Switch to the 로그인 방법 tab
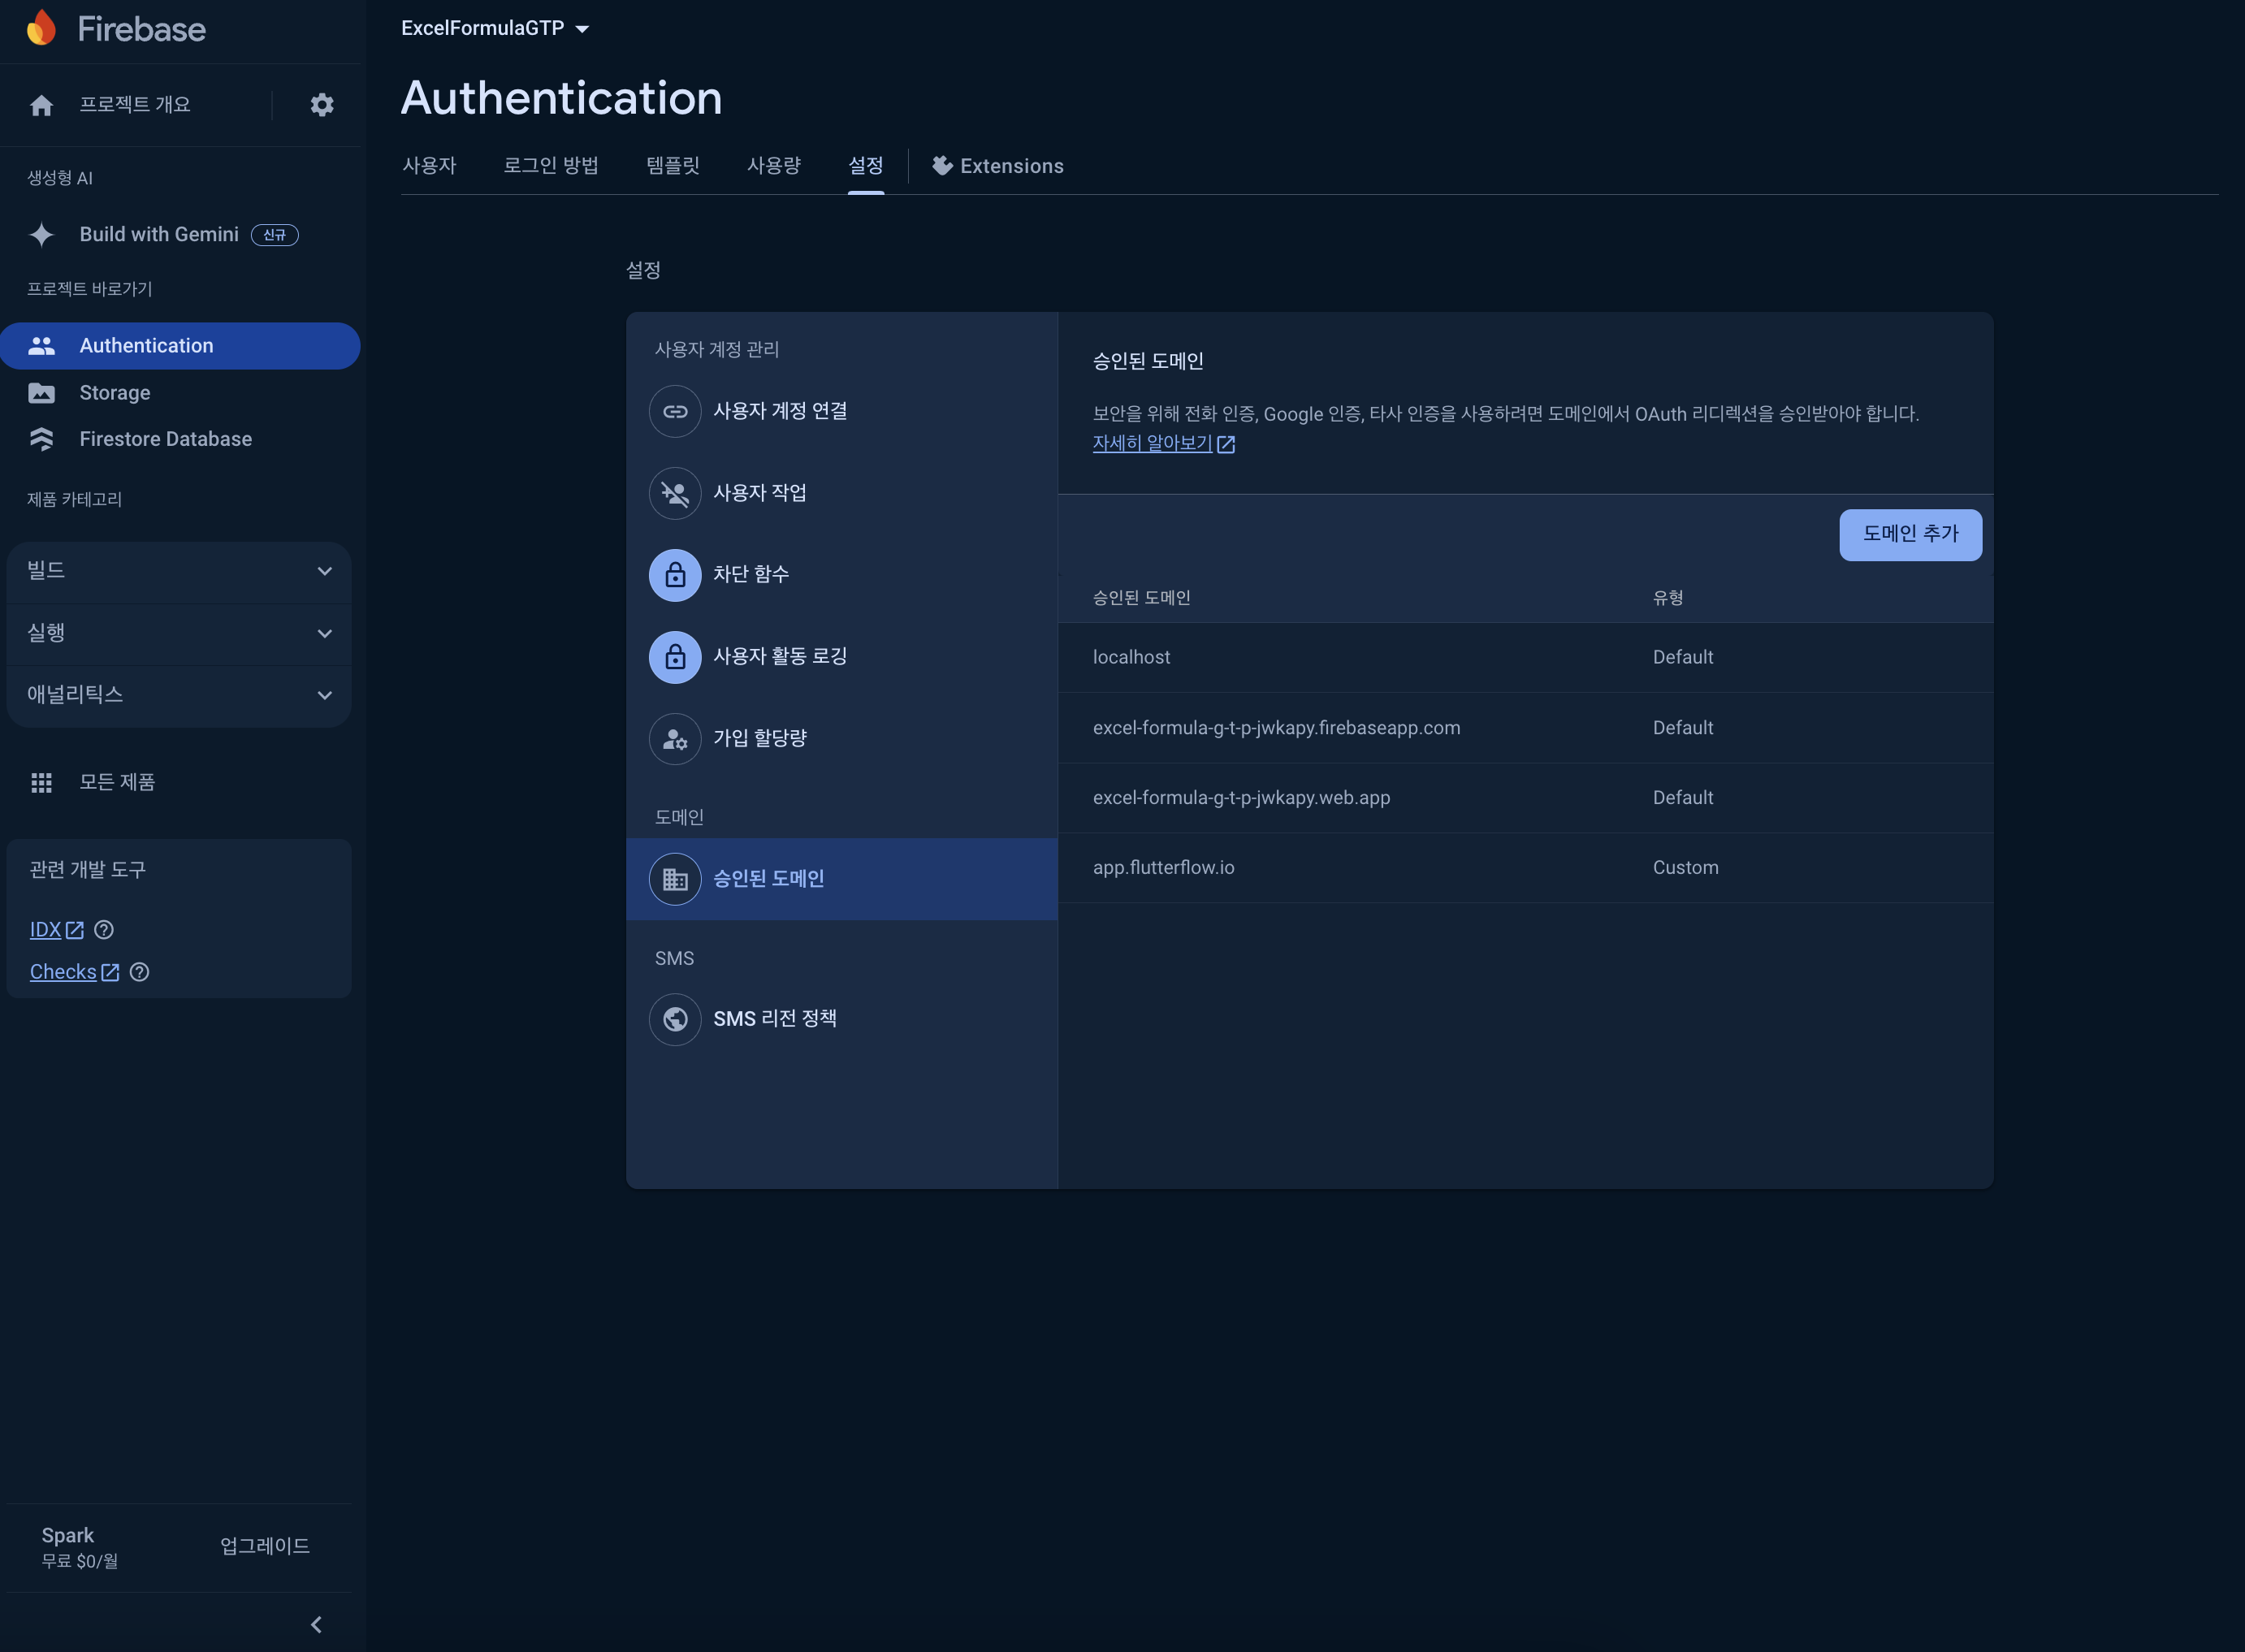2245x1652 pixels. pyautogui.click(x=551, y=166)
